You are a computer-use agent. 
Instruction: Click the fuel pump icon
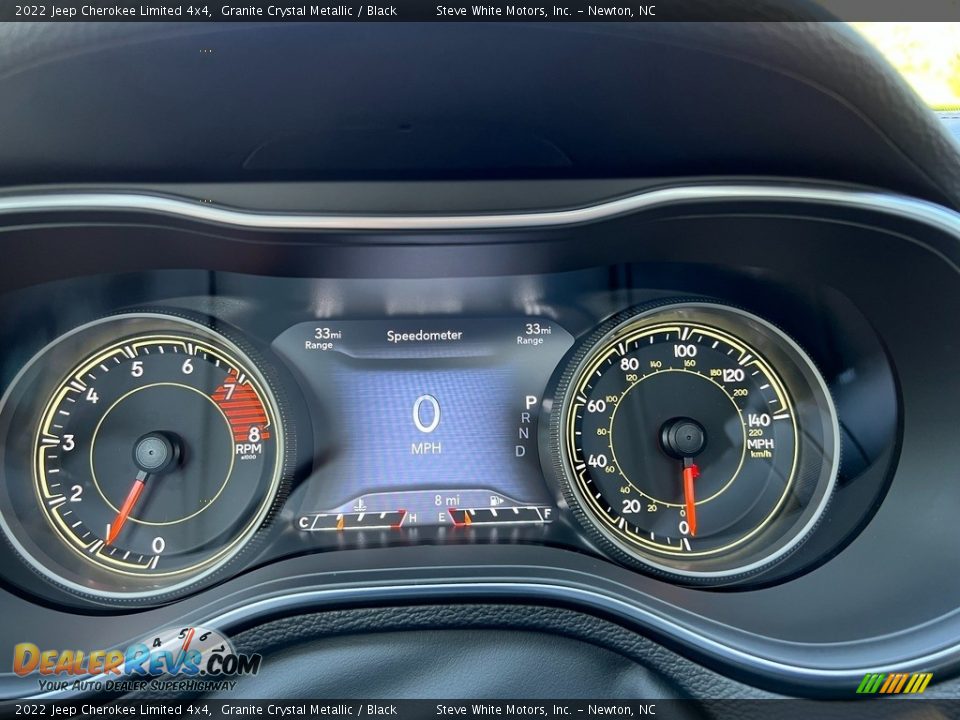click(x=497, y=501)
